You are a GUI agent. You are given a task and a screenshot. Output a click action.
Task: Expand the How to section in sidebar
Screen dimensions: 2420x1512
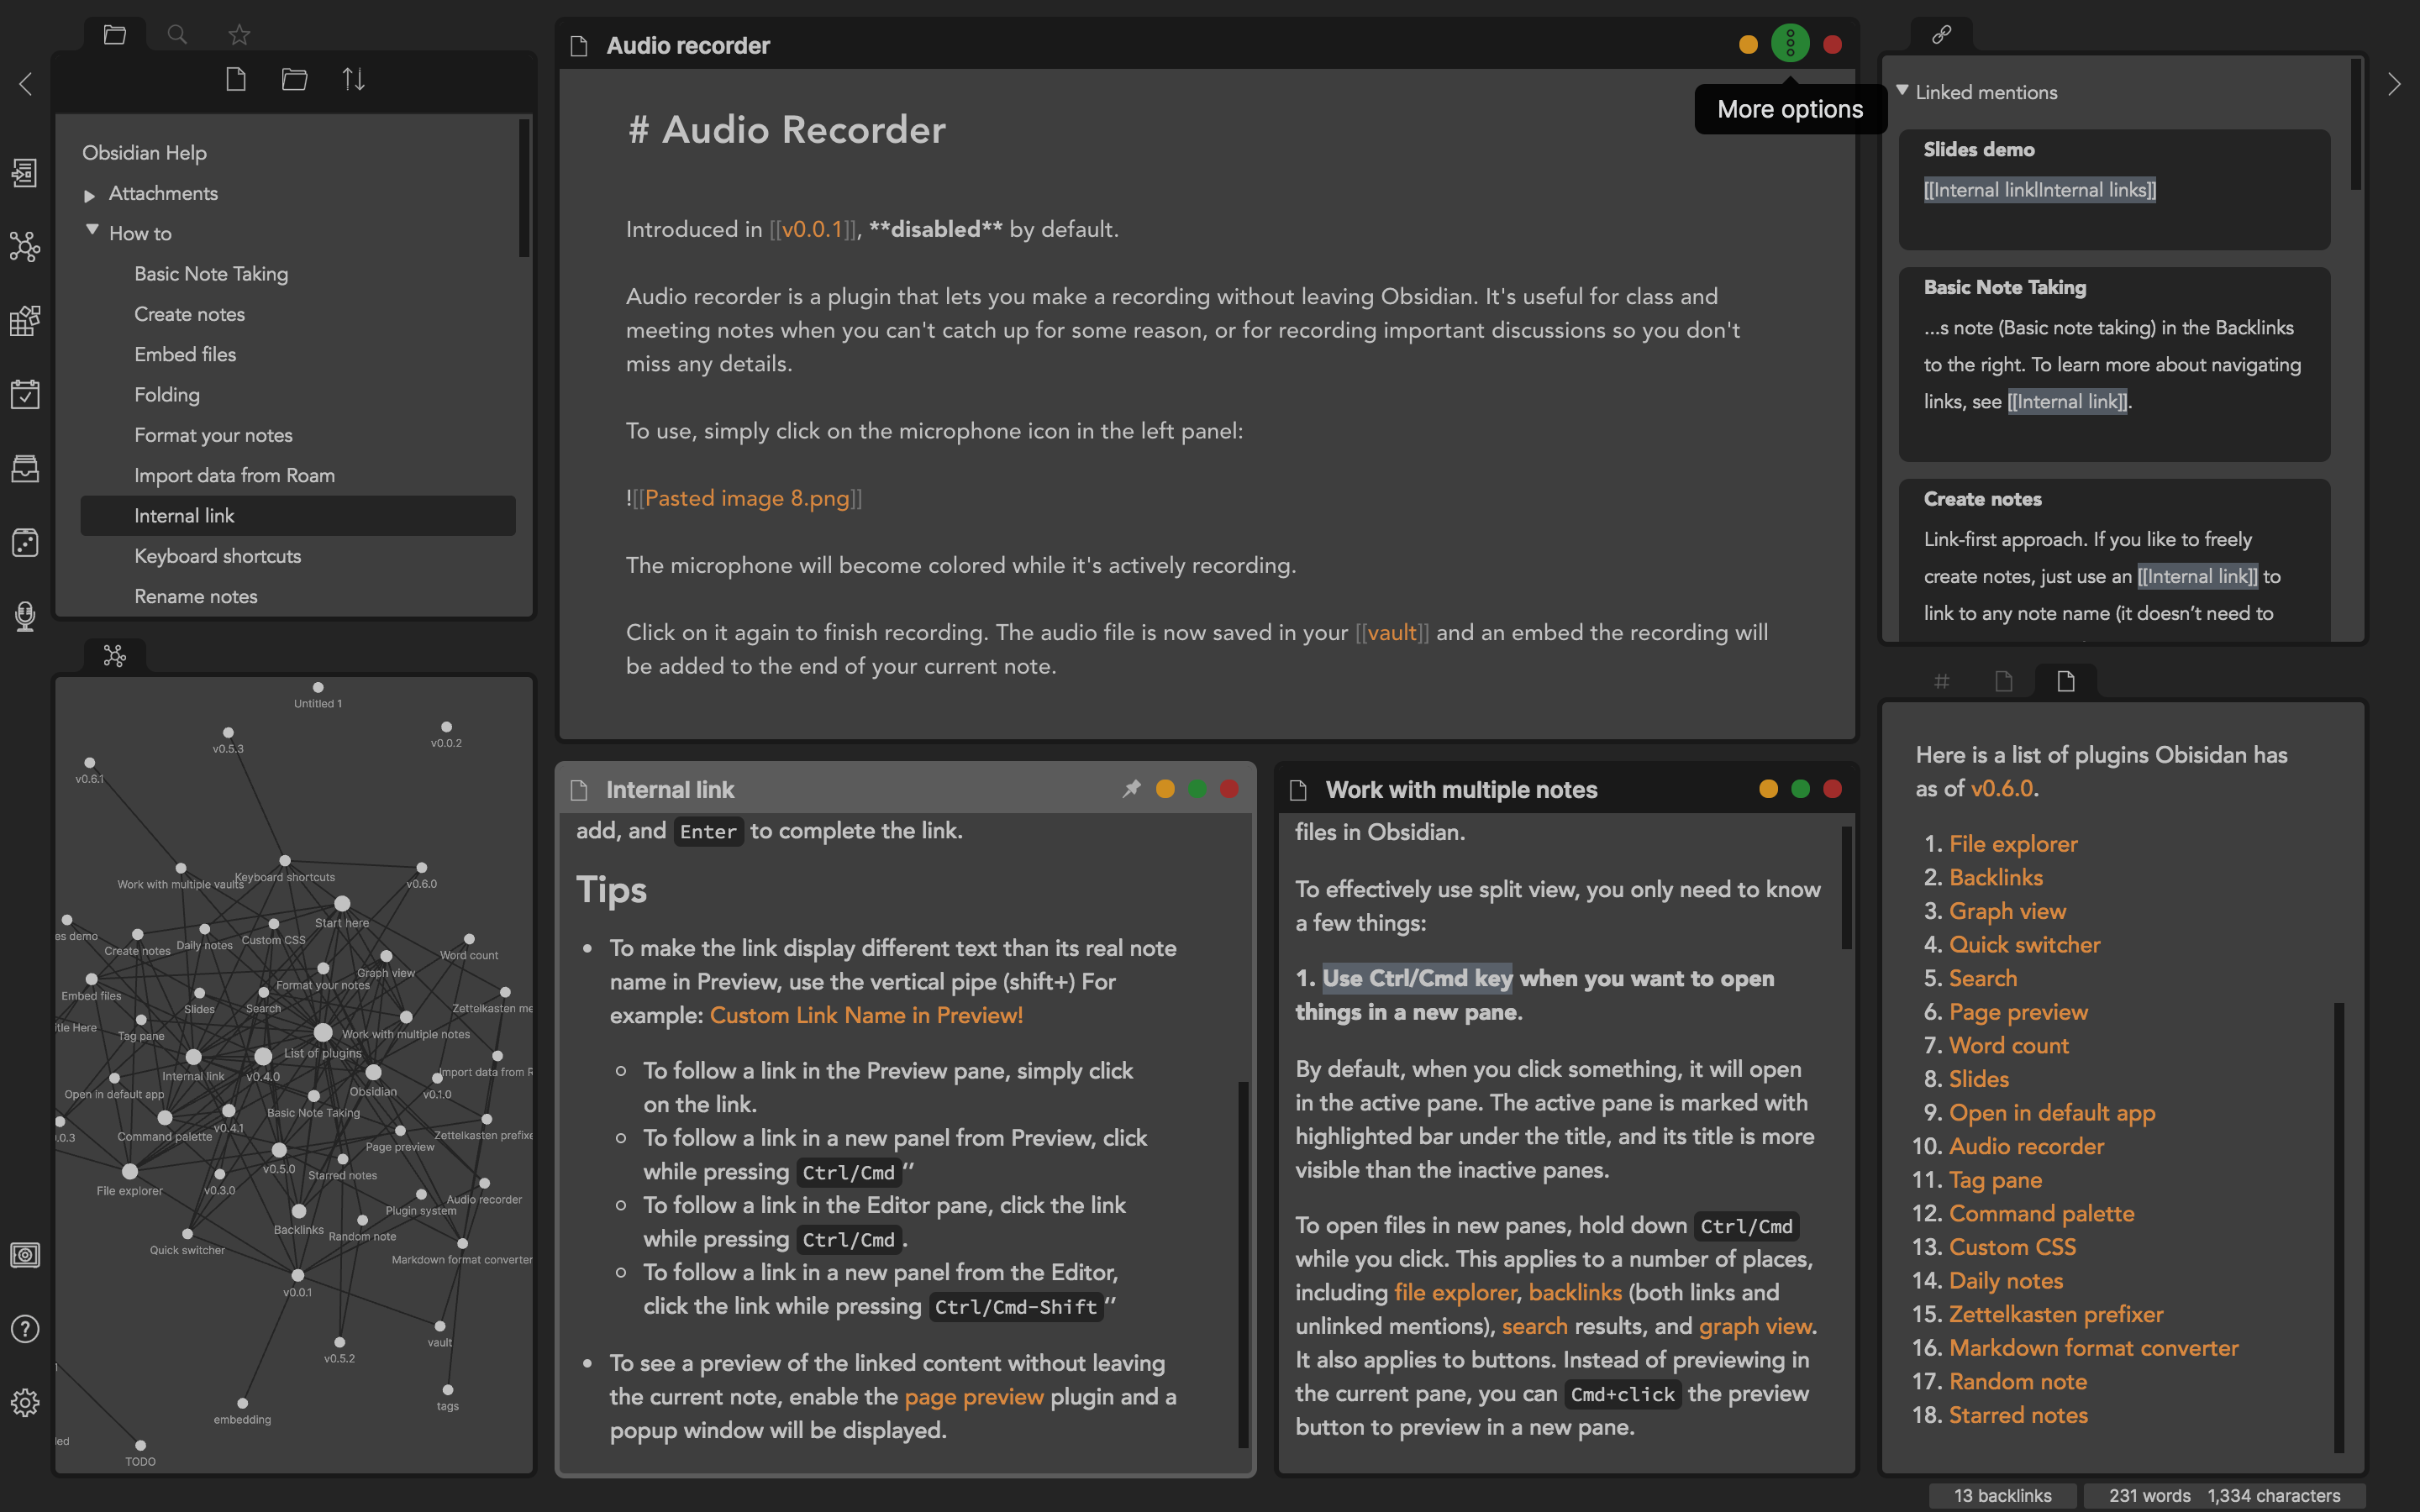pyautogui.click(x=91, y=232)
